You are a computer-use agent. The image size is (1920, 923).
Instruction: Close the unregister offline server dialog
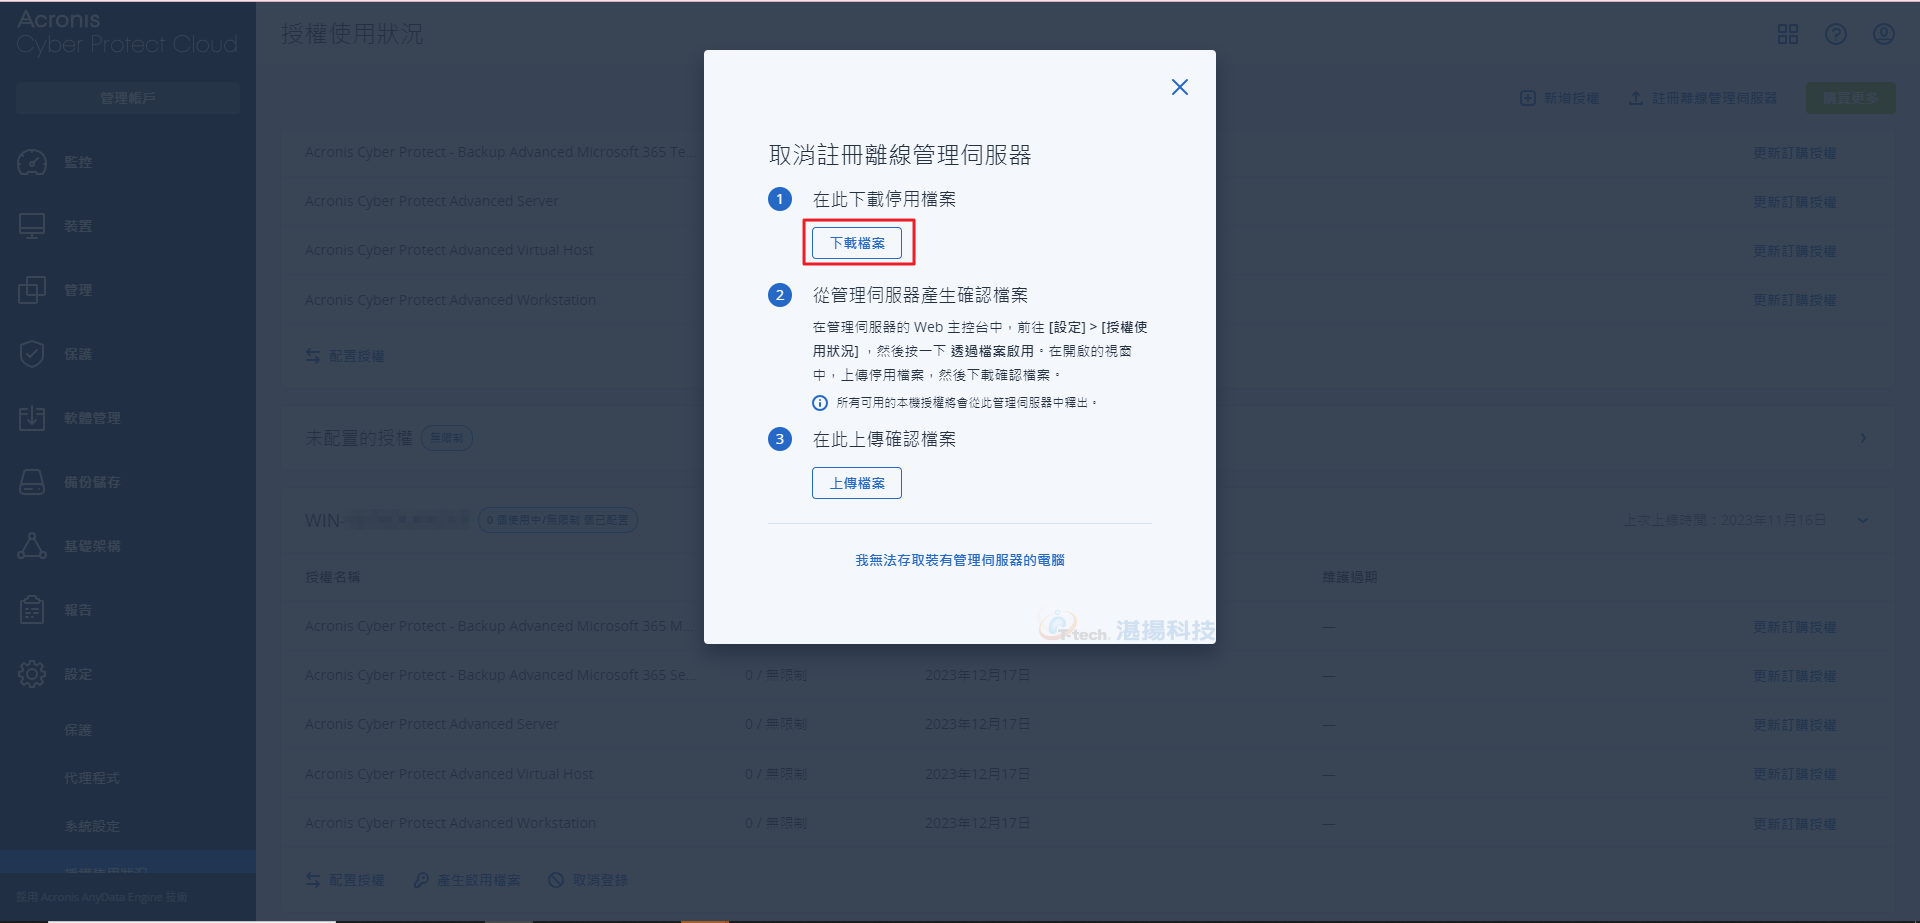click(1180, 87)
